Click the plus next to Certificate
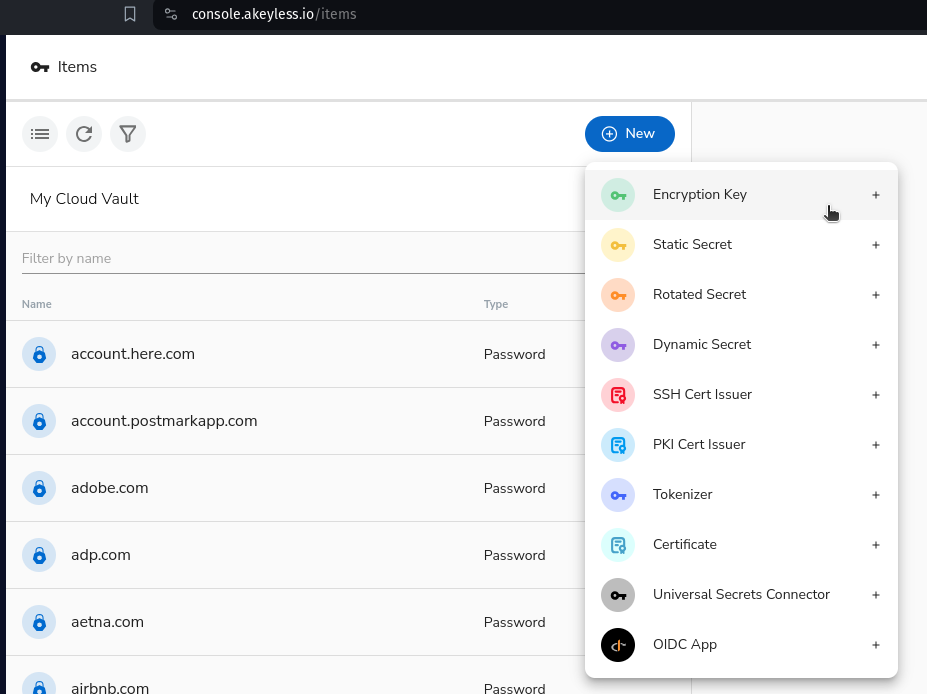Image resolution: width=927 pixels, height=694 pixels. coord(876,545)
